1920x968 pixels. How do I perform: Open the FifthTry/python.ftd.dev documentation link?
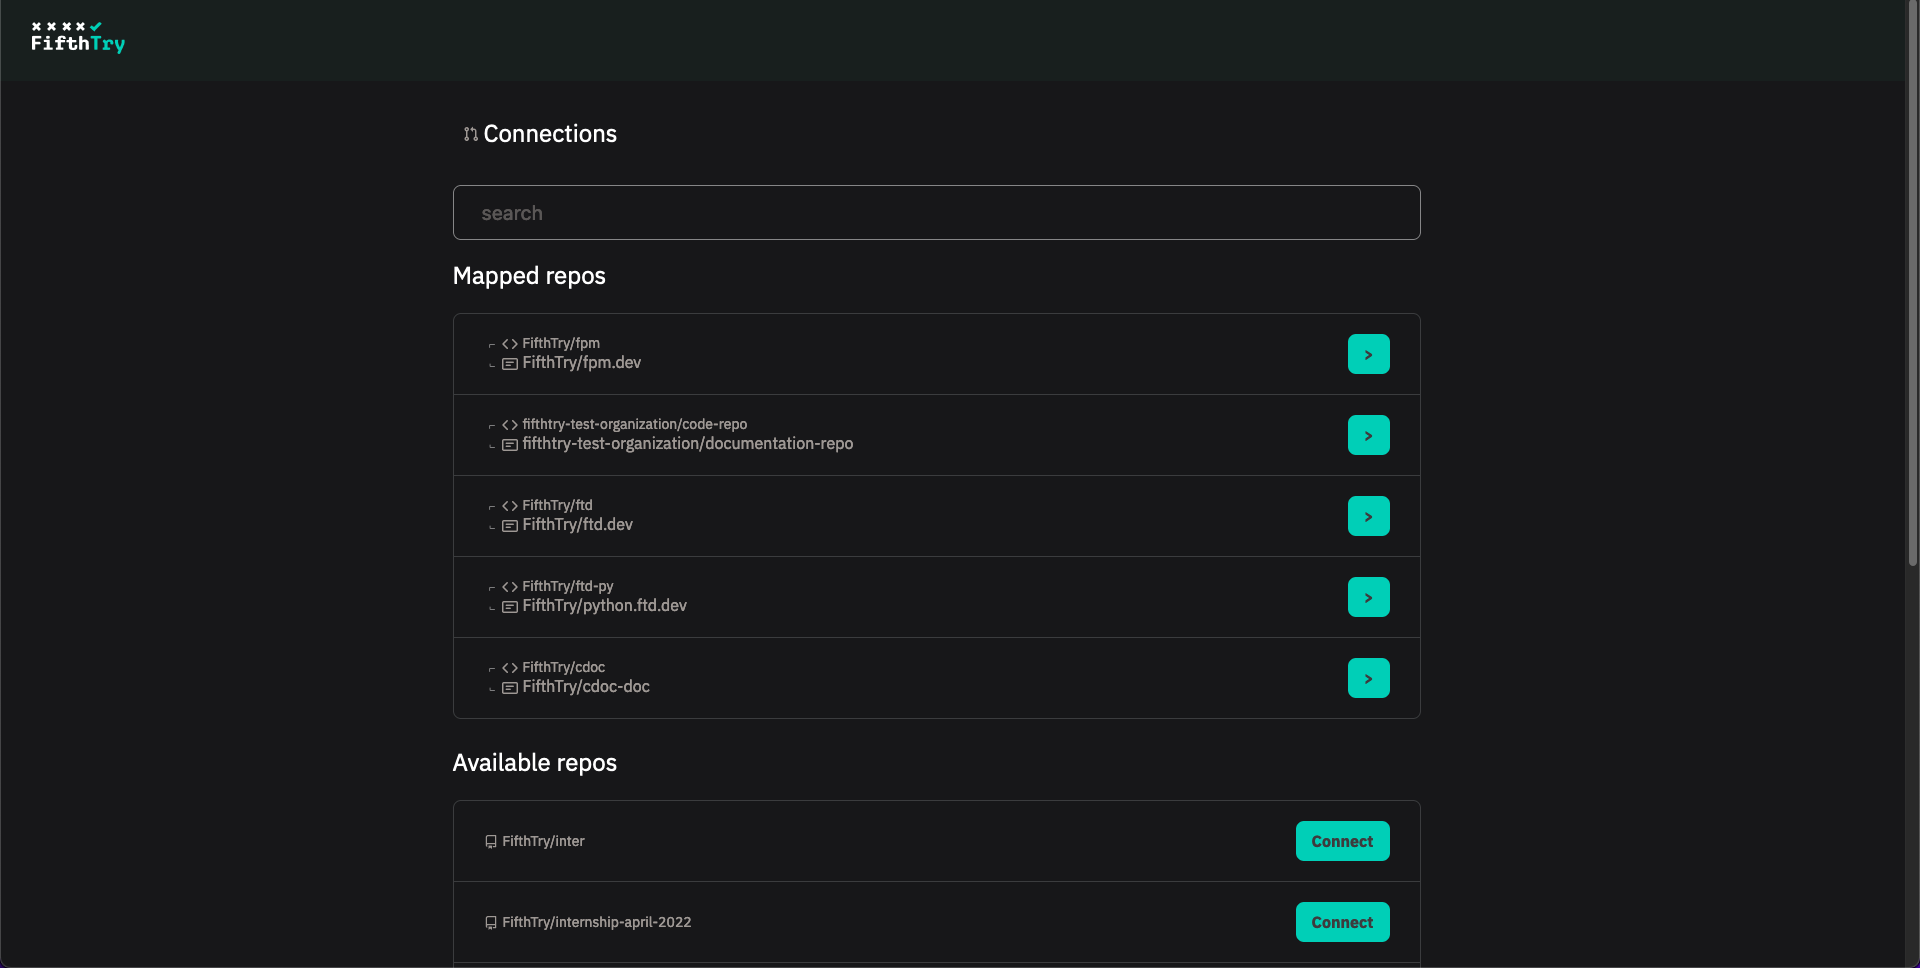click(604, 606)
